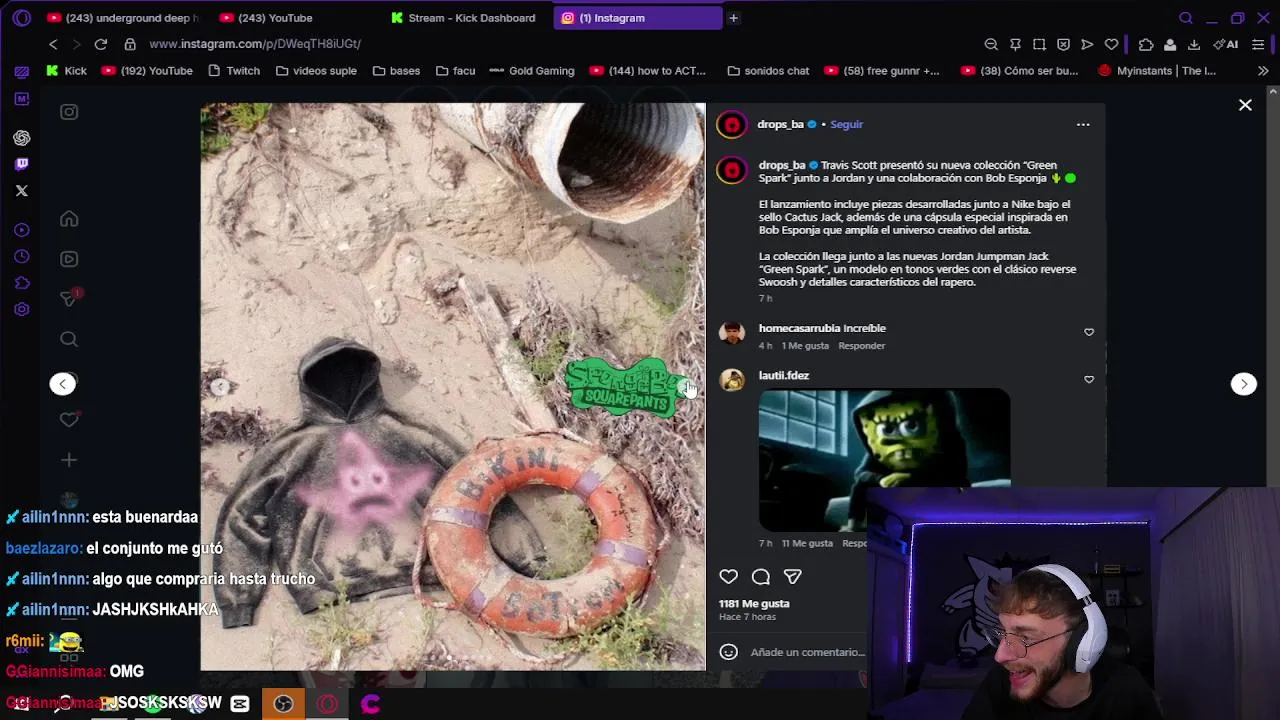Click the comment bubble icon under the post
Image resolution: width=1280 pixels, height=720 pixels.
760,577
